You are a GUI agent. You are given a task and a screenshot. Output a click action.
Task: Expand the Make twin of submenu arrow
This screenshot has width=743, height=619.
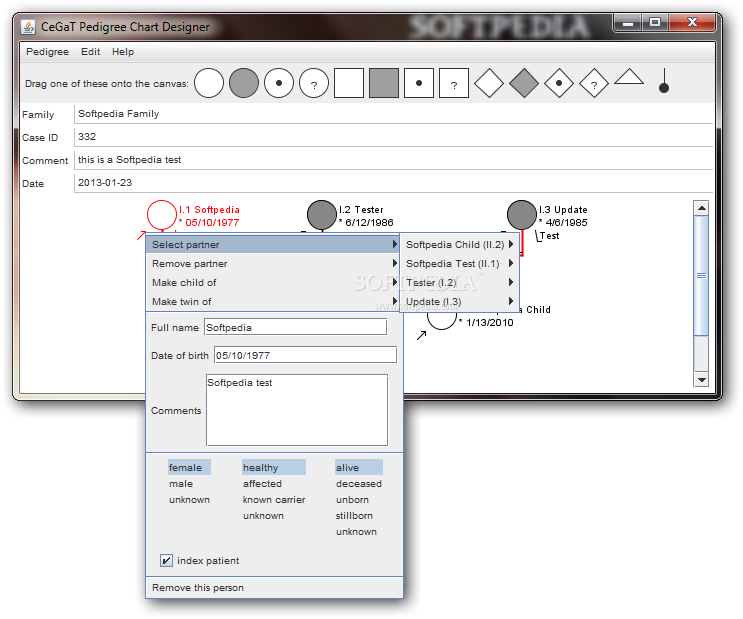394,301
